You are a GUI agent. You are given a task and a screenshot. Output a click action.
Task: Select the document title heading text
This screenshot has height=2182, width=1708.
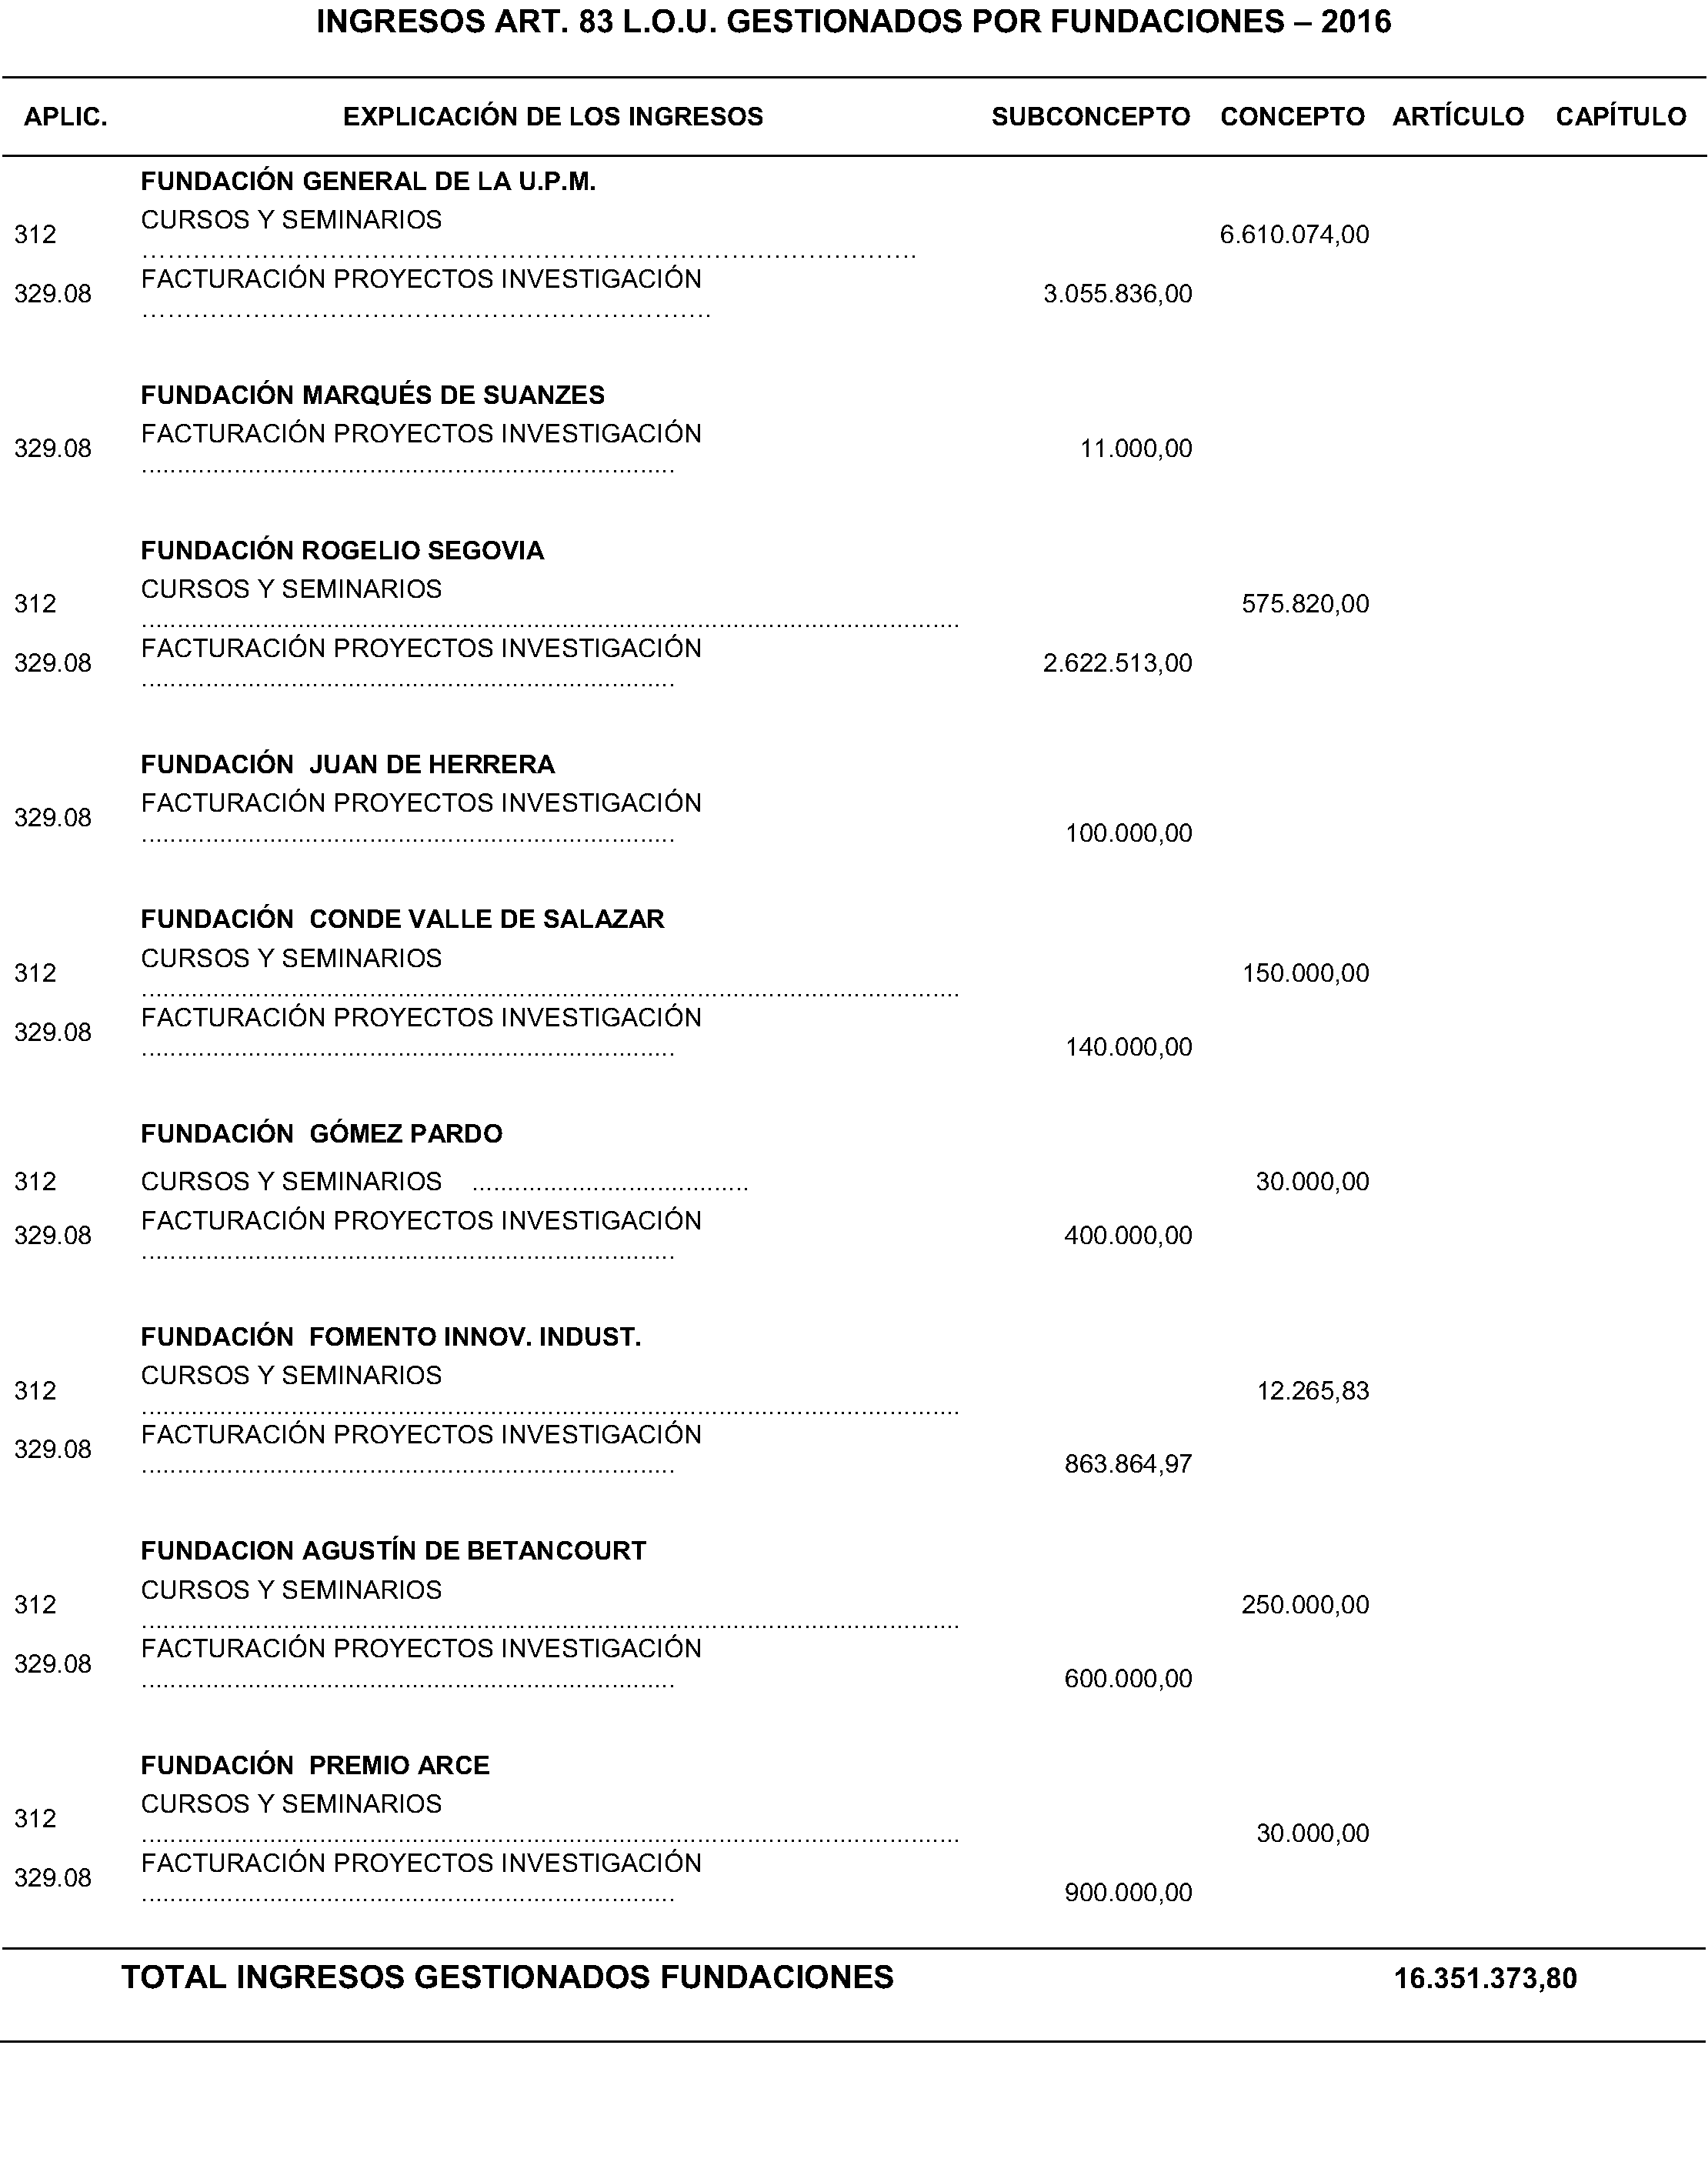tap(853, 22)
